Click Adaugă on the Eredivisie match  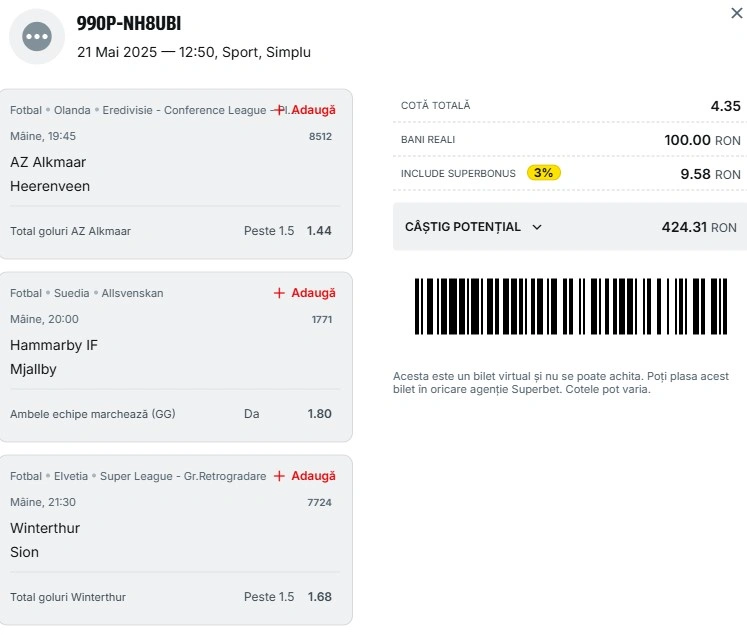[x=313, y=110]
